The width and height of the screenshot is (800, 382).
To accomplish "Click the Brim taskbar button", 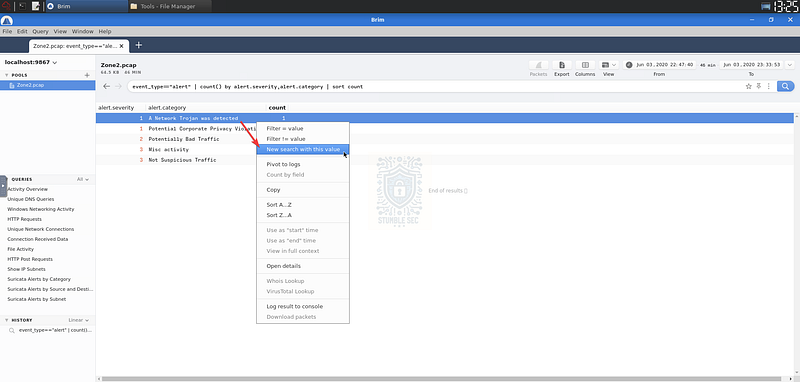I will [85, 6].
